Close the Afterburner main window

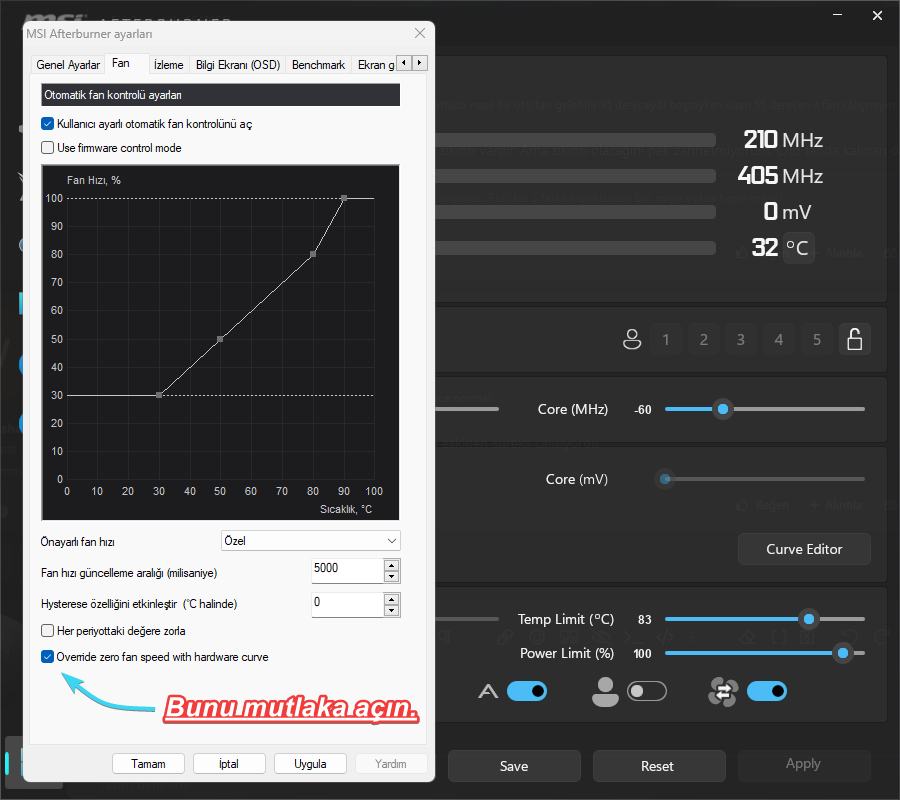click(877, 15)
